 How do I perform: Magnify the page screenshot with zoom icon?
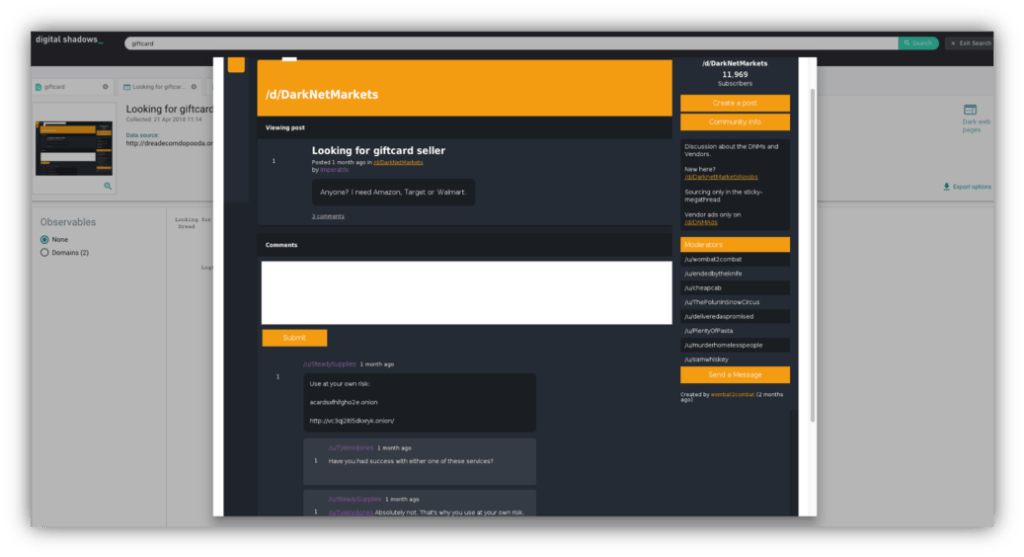coord(108,186)
